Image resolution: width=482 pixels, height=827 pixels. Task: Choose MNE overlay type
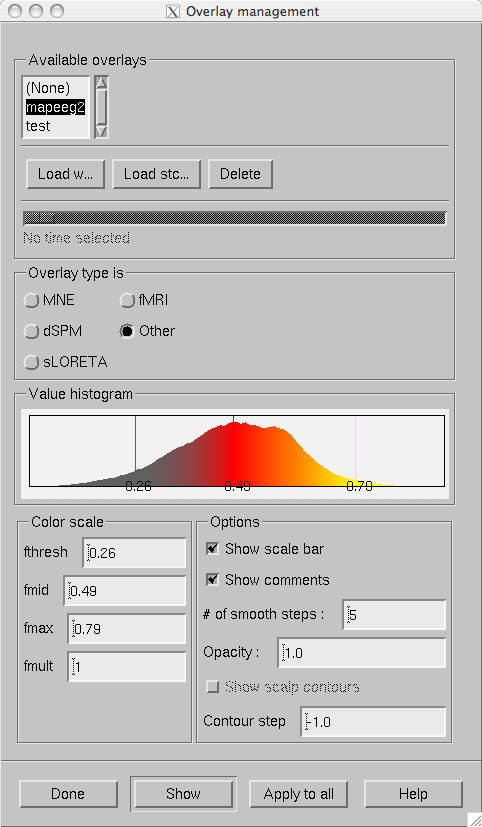point(32,301)
